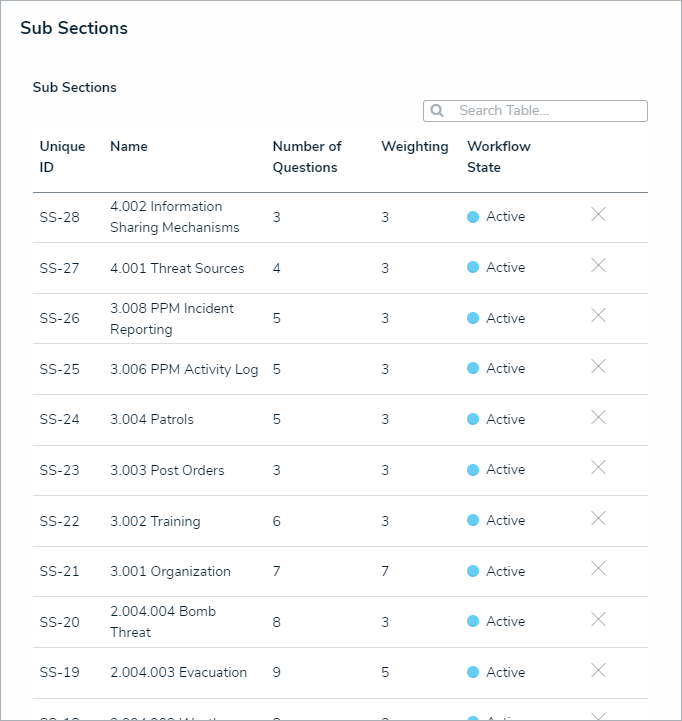The width and height of the screenshot is (682, 721).
Task: Click the Active state dot for SS-28
Action: (473, 217)
